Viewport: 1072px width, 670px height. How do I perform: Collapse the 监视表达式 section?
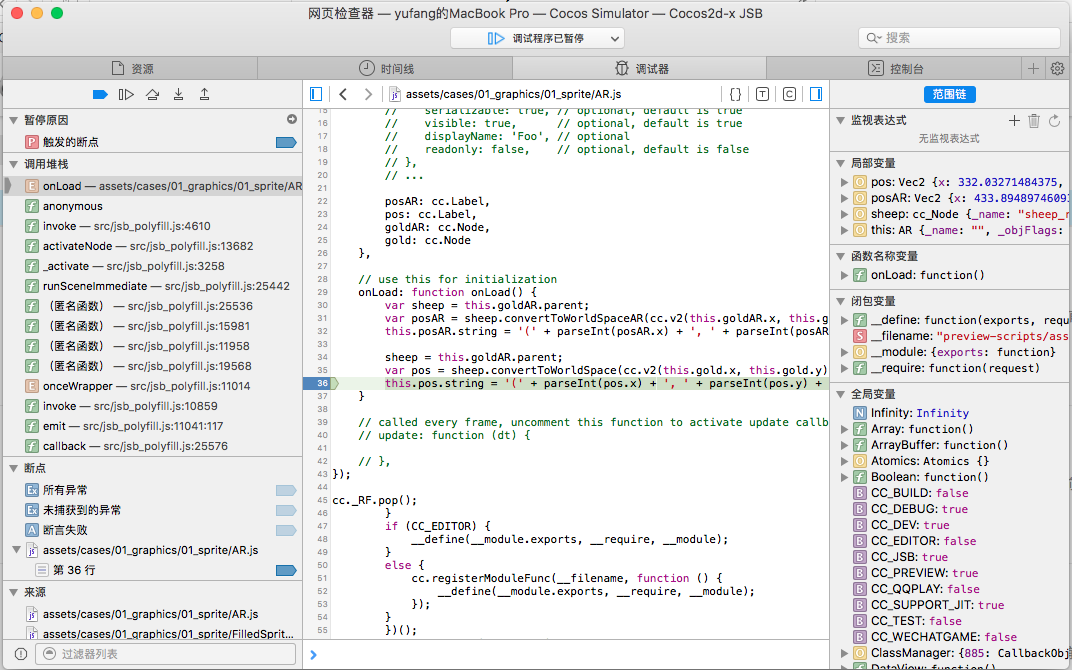(841, 120)
